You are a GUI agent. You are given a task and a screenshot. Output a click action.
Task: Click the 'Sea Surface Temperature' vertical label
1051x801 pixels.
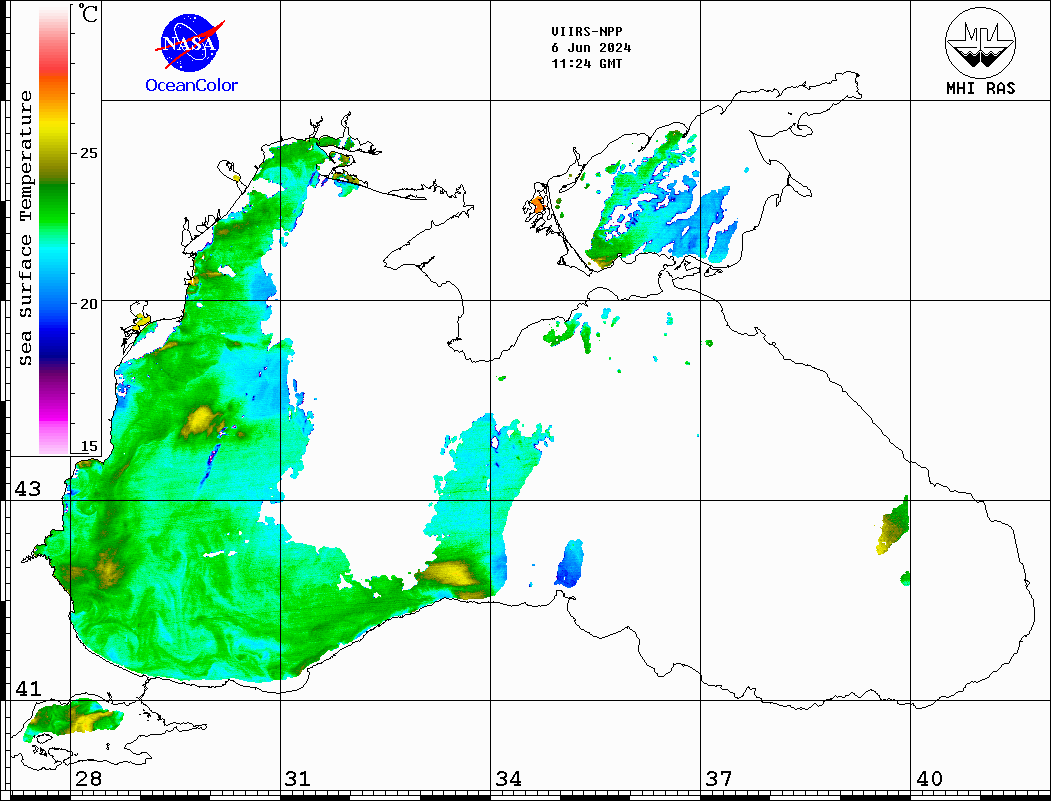(x=25, y=229)
